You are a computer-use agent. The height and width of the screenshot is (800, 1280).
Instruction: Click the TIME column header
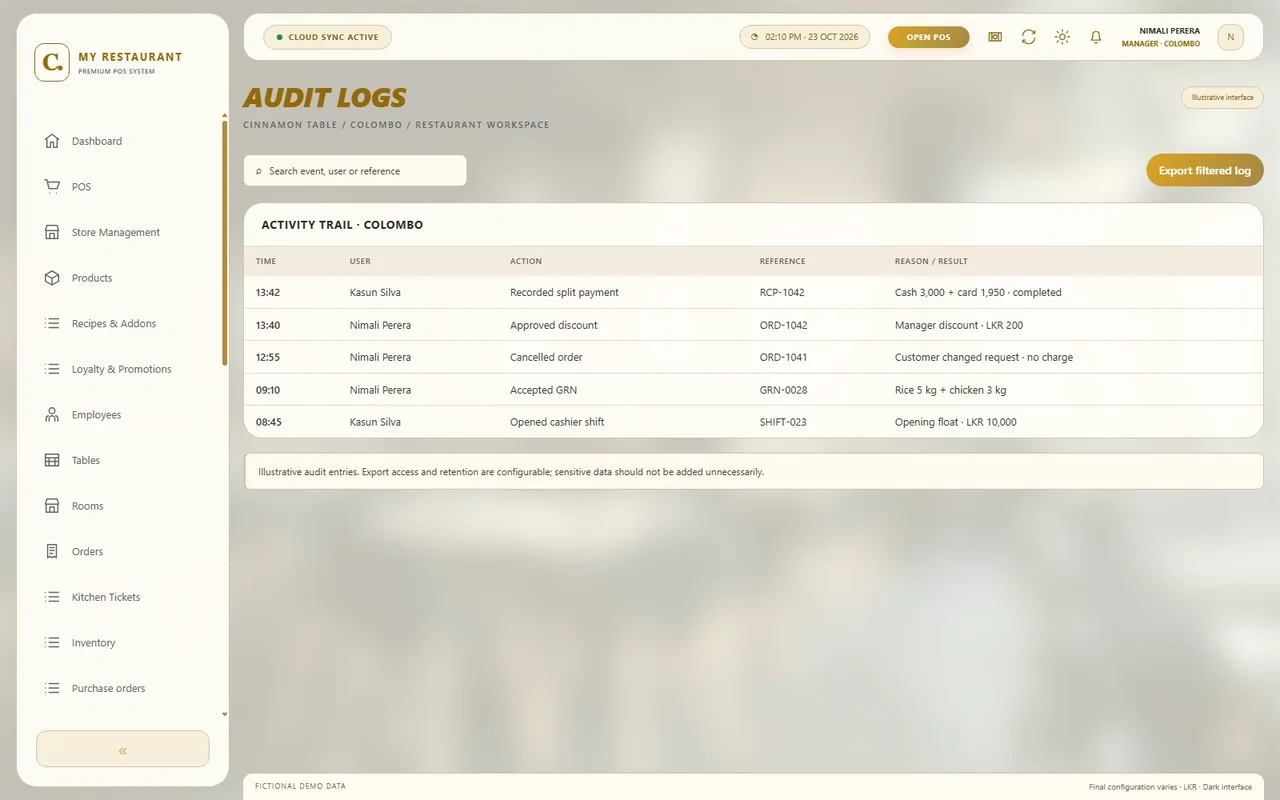(x=266, y=261)
